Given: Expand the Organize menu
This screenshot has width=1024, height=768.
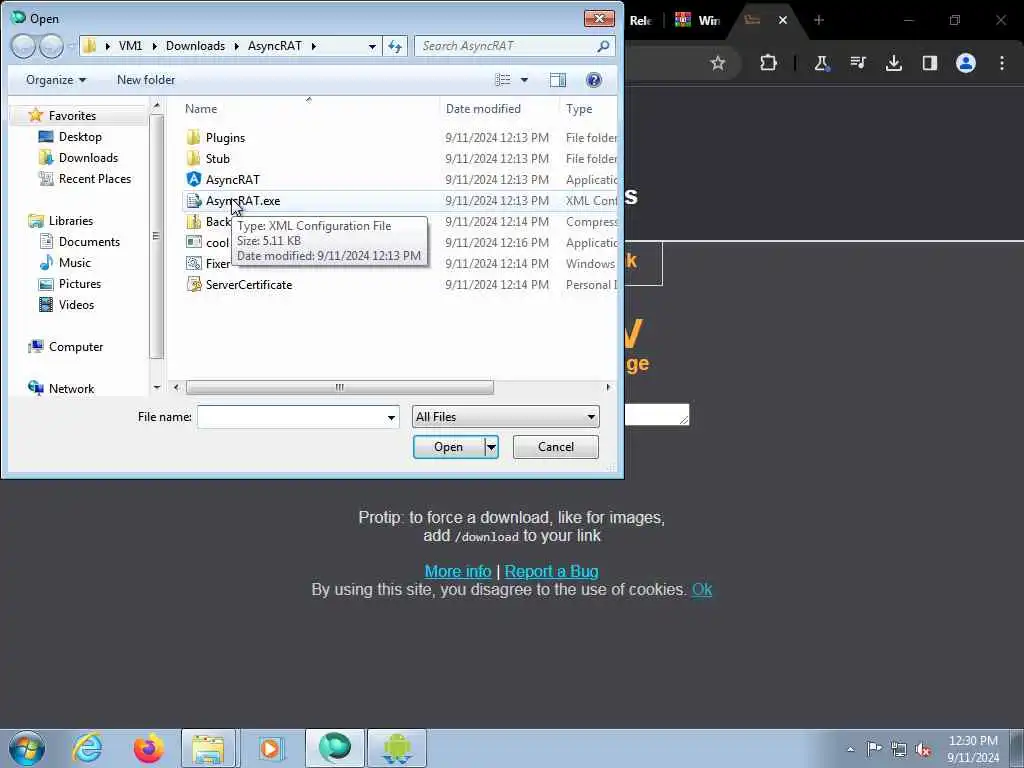Looking at the screenshot, I should (x=56, y=80).
